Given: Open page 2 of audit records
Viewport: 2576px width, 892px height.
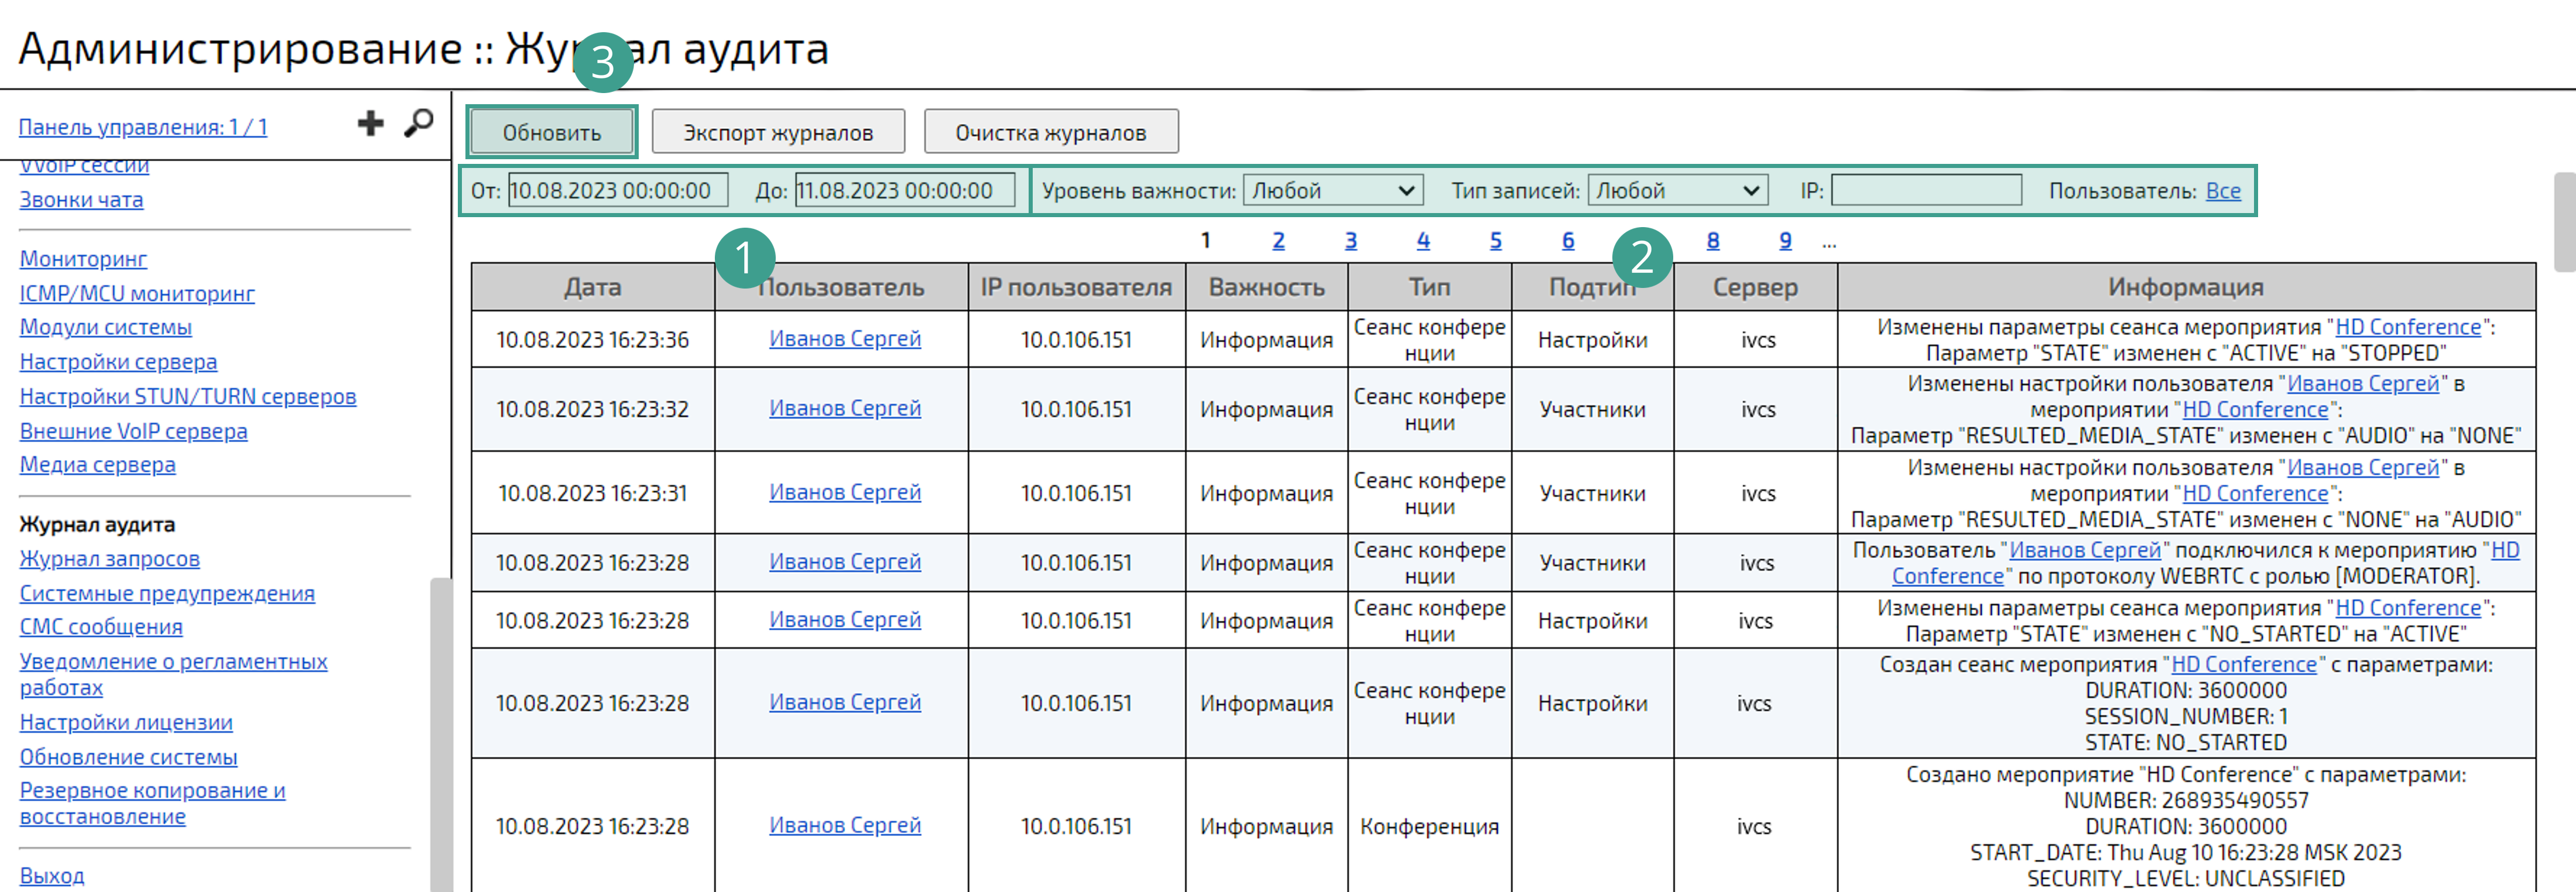Looking at the screenshot, I should click(x=1278, y=240).
